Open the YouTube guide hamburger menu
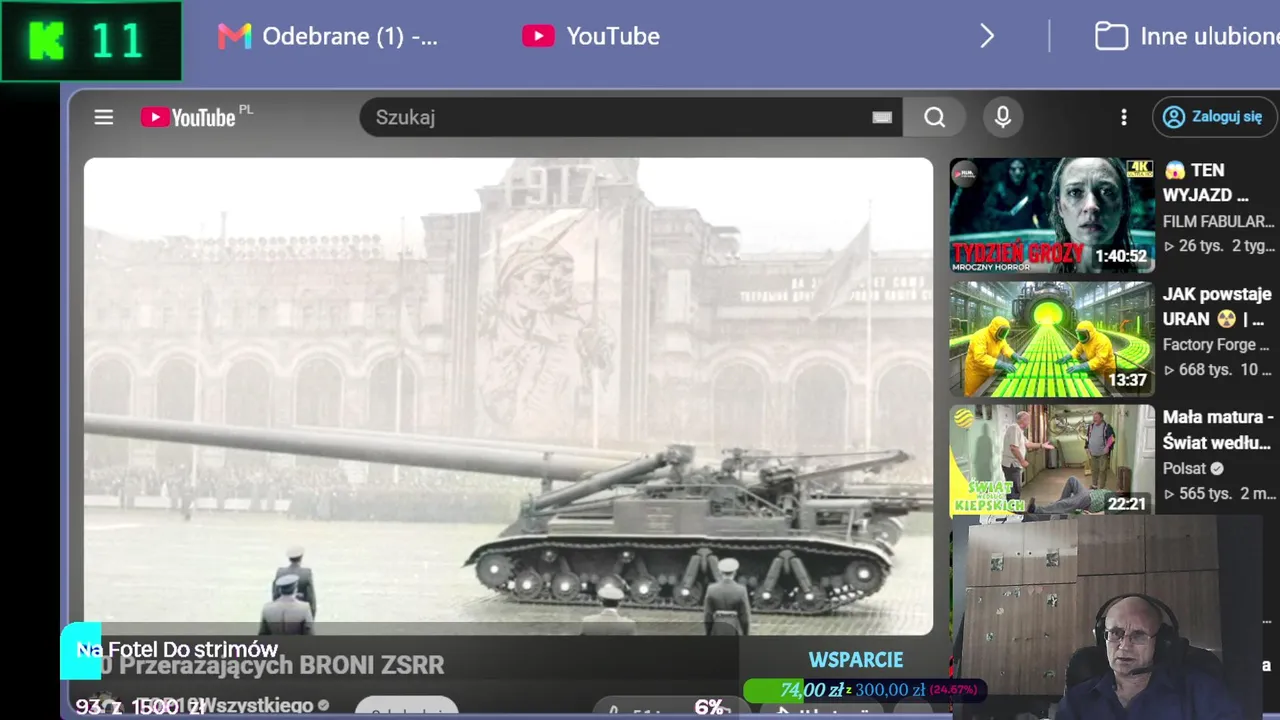 tap(104, 117)
